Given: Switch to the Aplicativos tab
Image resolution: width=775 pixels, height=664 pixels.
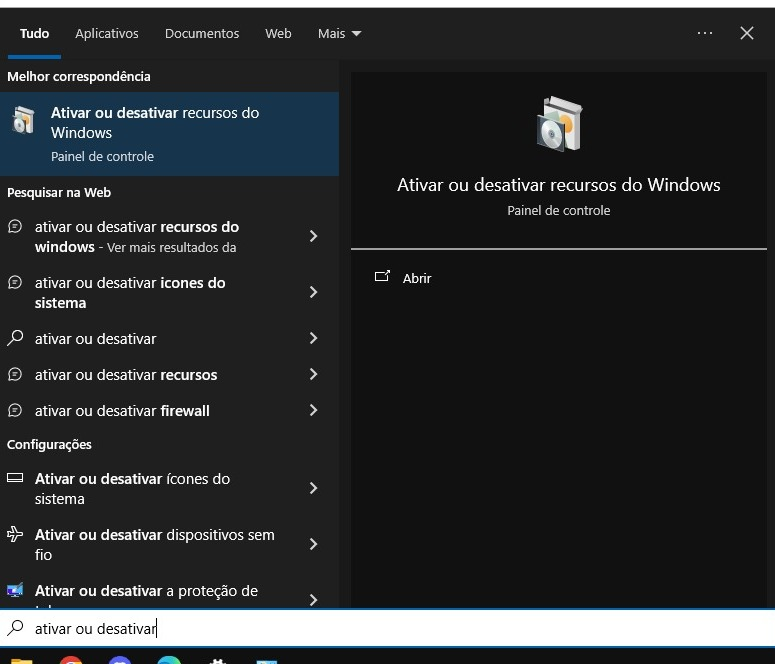Looking at the screenshot, I should (107, 34).
